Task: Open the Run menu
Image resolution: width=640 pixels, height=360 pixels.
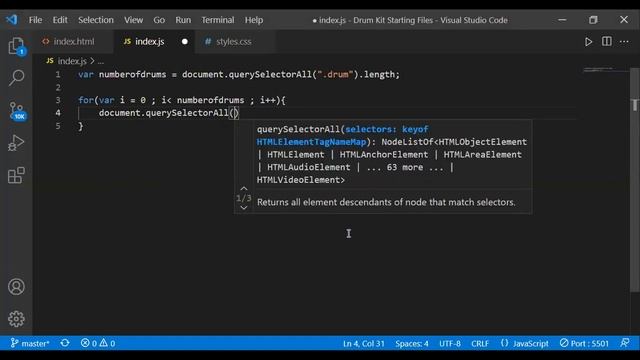Action: coord(183,20)
